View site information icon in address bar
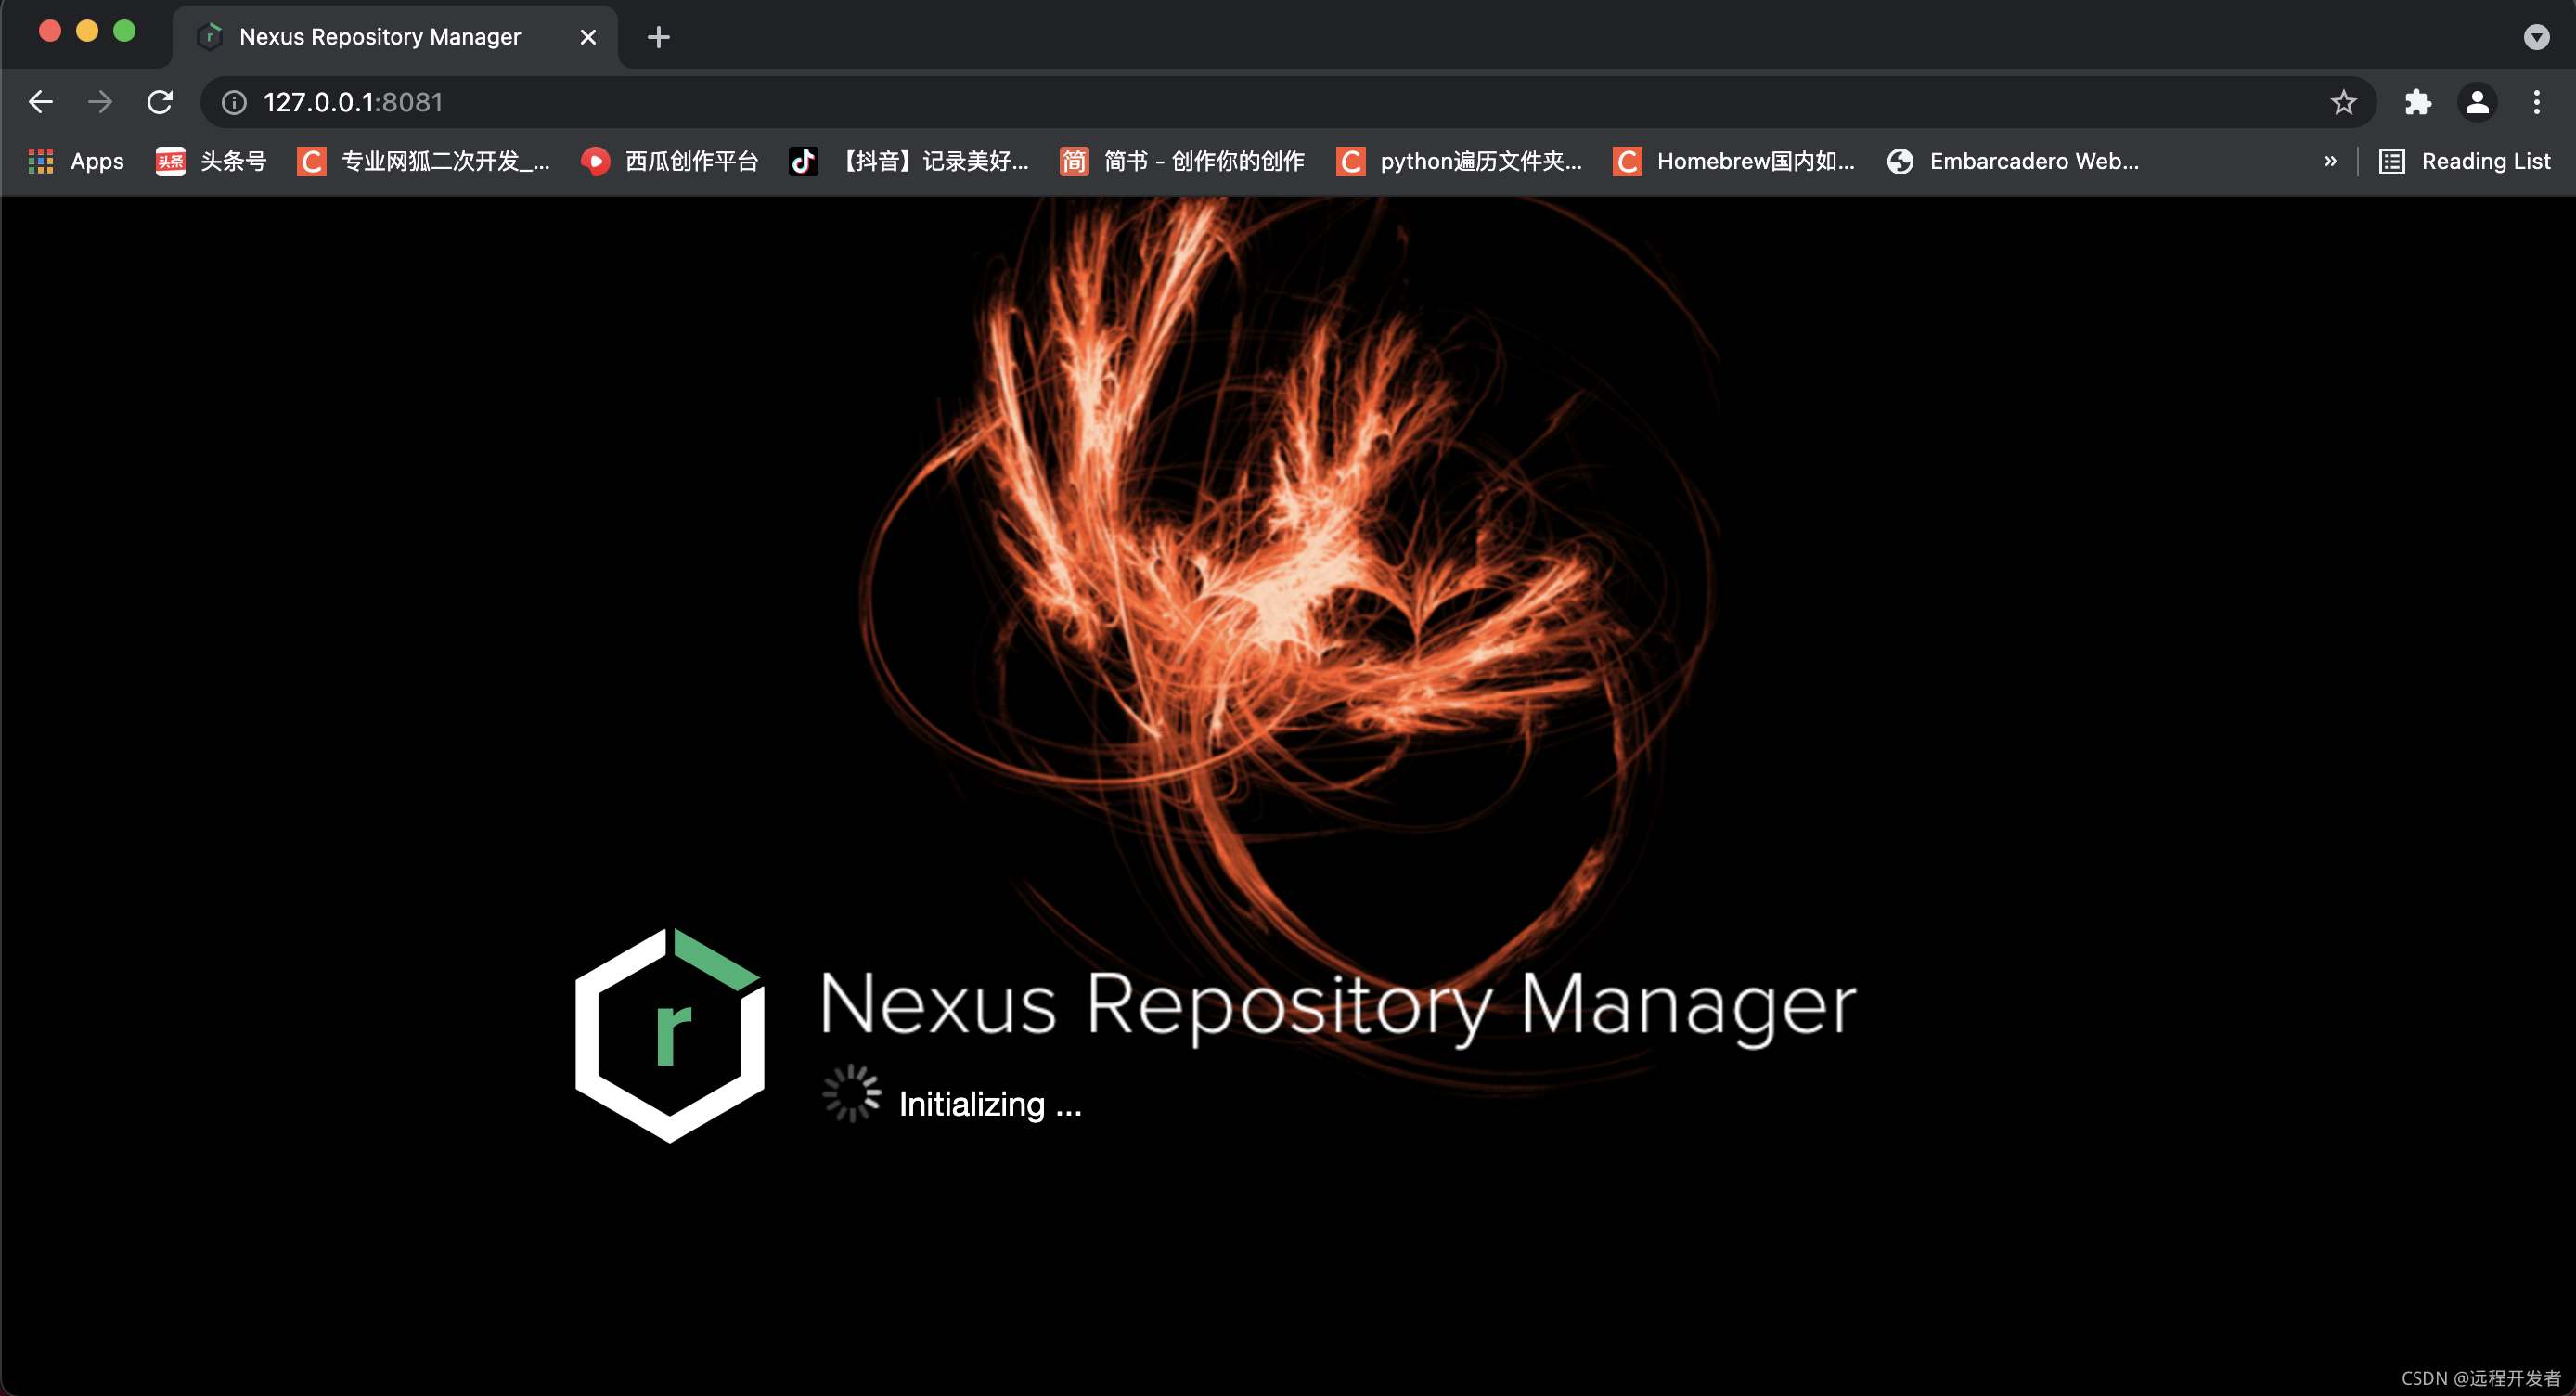2576x1396 pixels. click(x=234, y=102)
